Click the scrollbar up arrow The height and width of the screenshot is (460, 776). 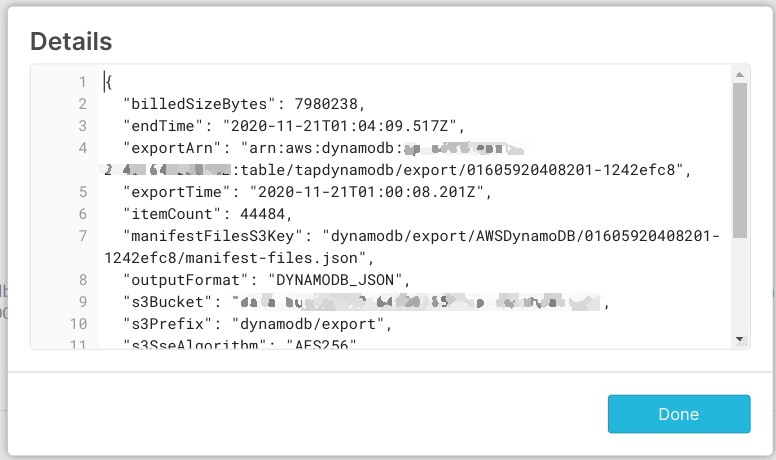pyautogui.click(x=740, y=75)
